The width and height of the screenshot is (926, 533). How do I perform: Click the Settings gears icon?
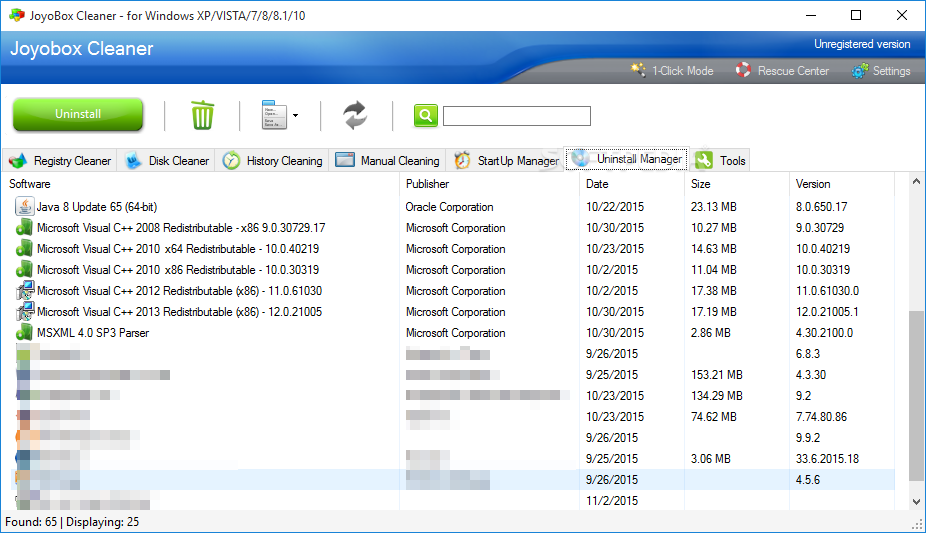(860, 71)
